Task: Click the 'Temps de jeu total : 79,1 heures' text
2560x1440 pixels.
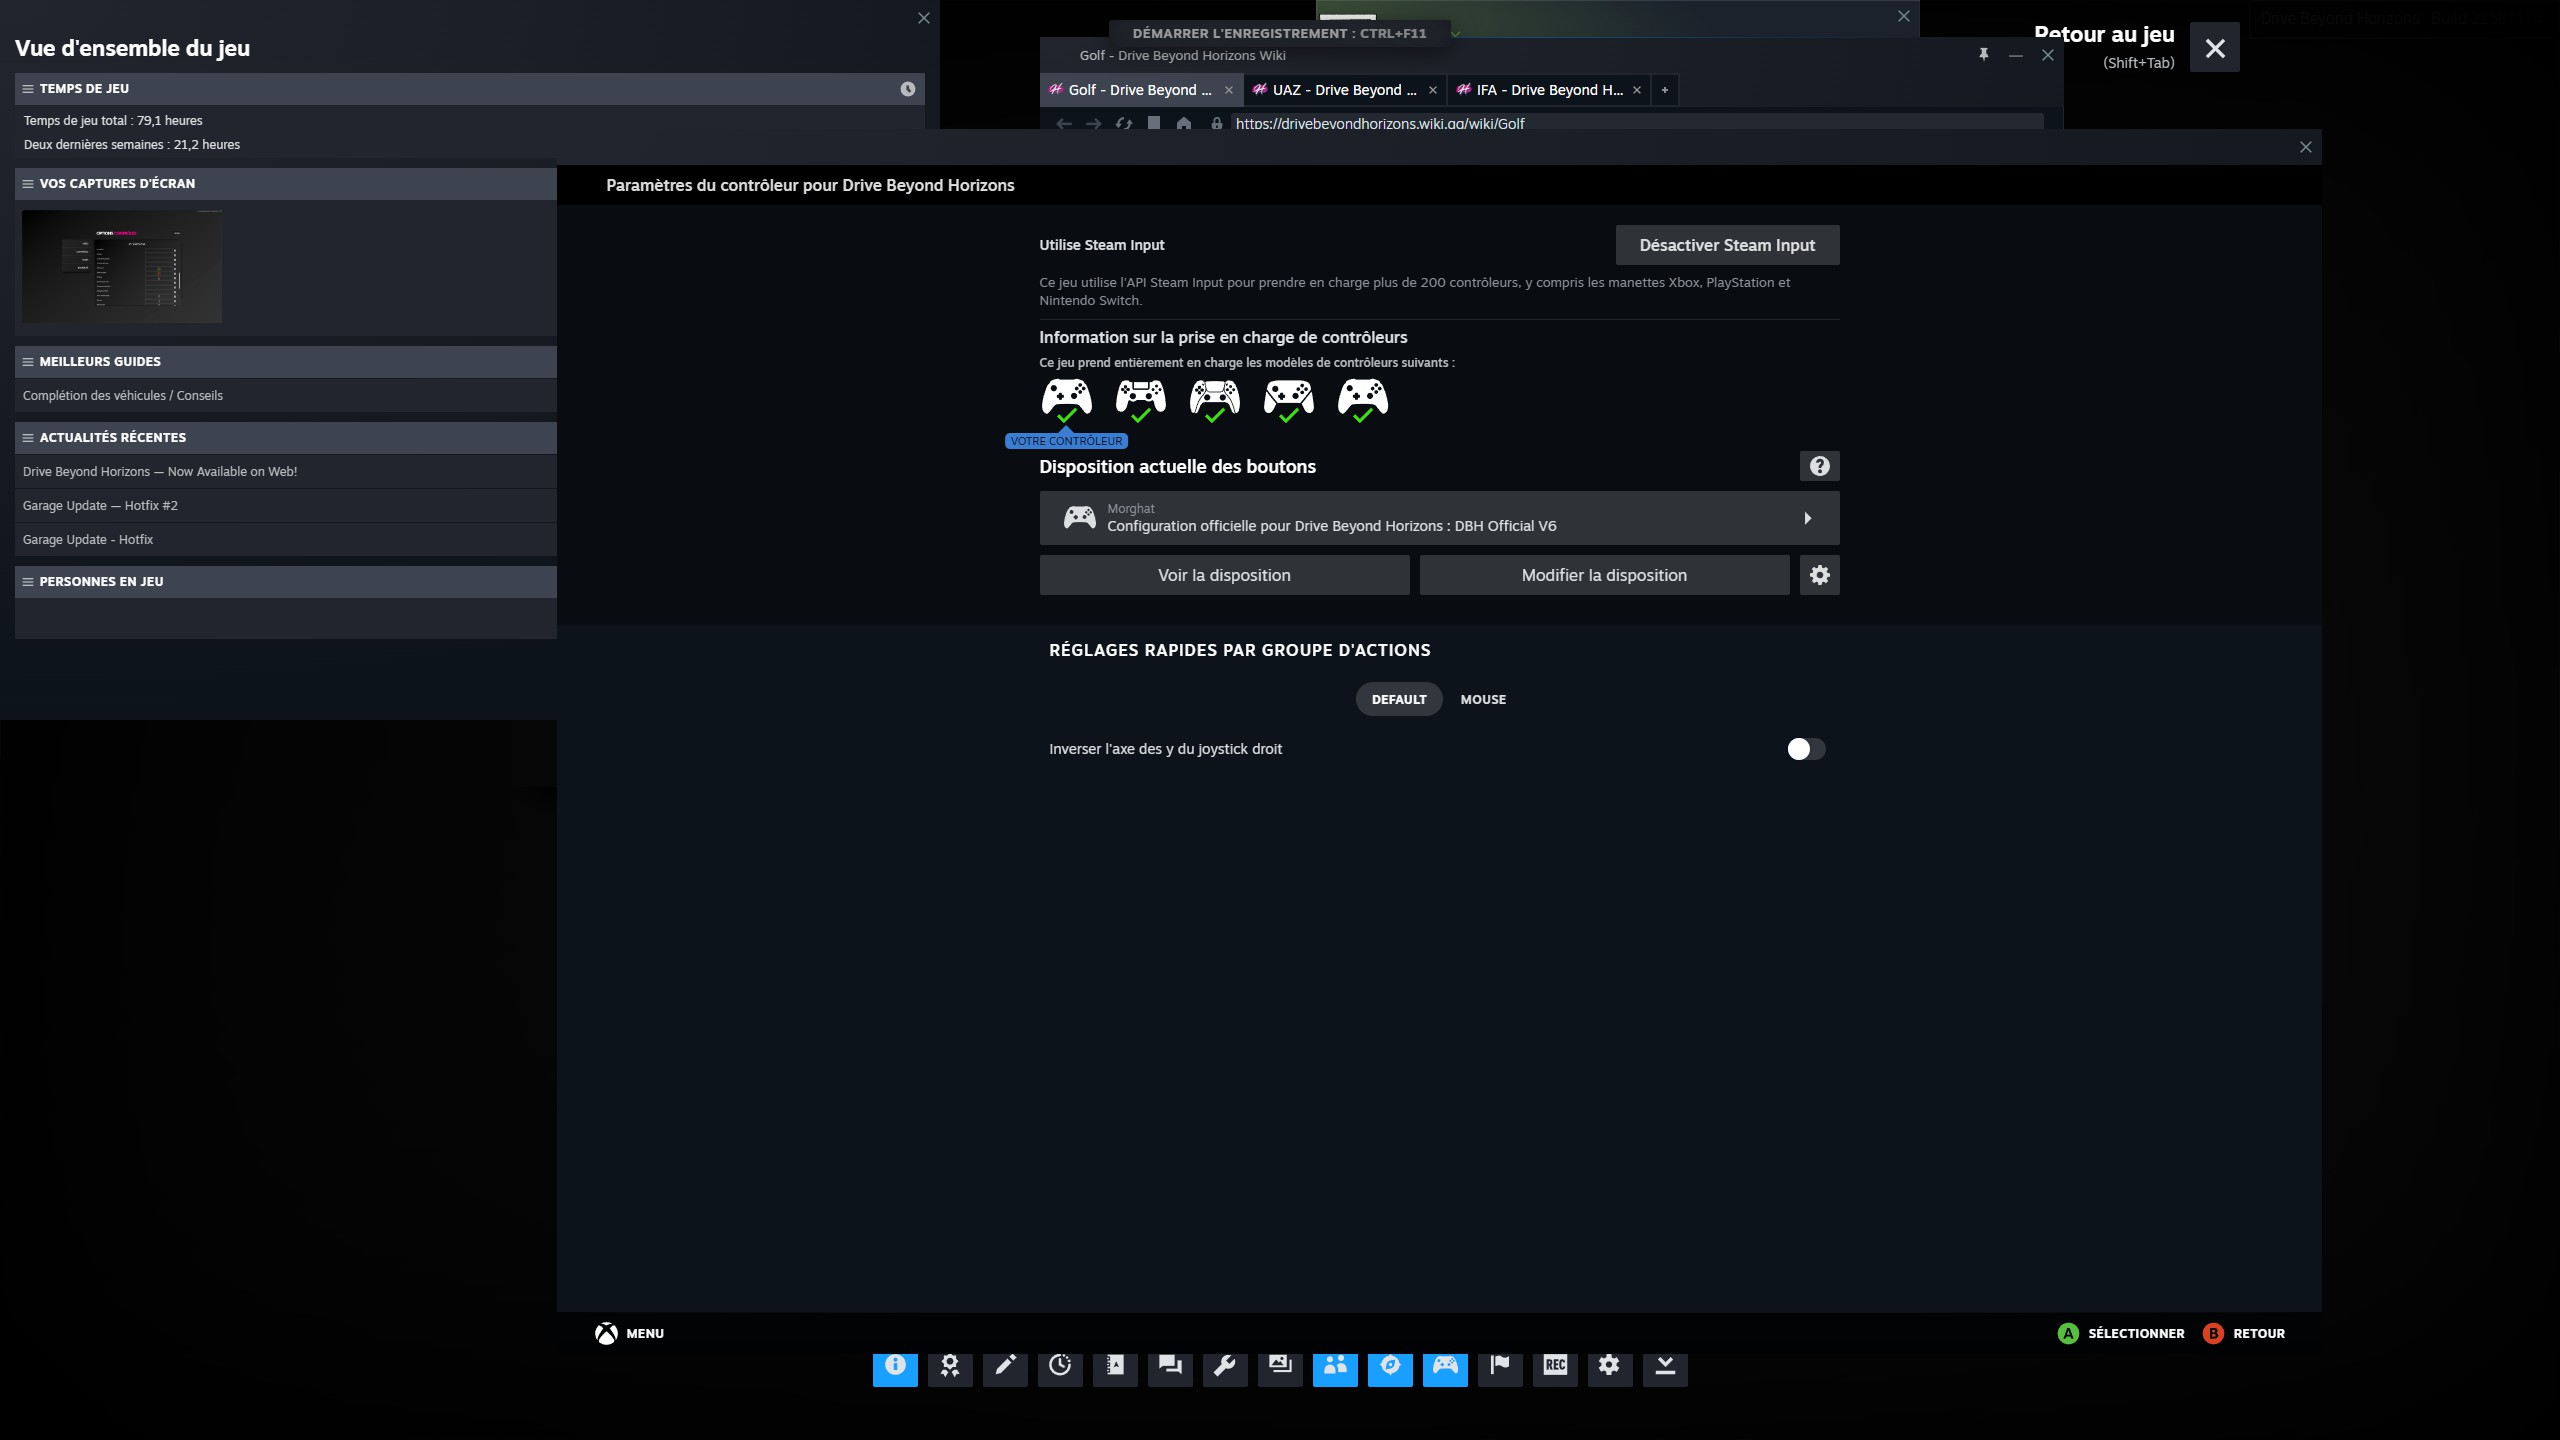Action: (x=113, y=121)
